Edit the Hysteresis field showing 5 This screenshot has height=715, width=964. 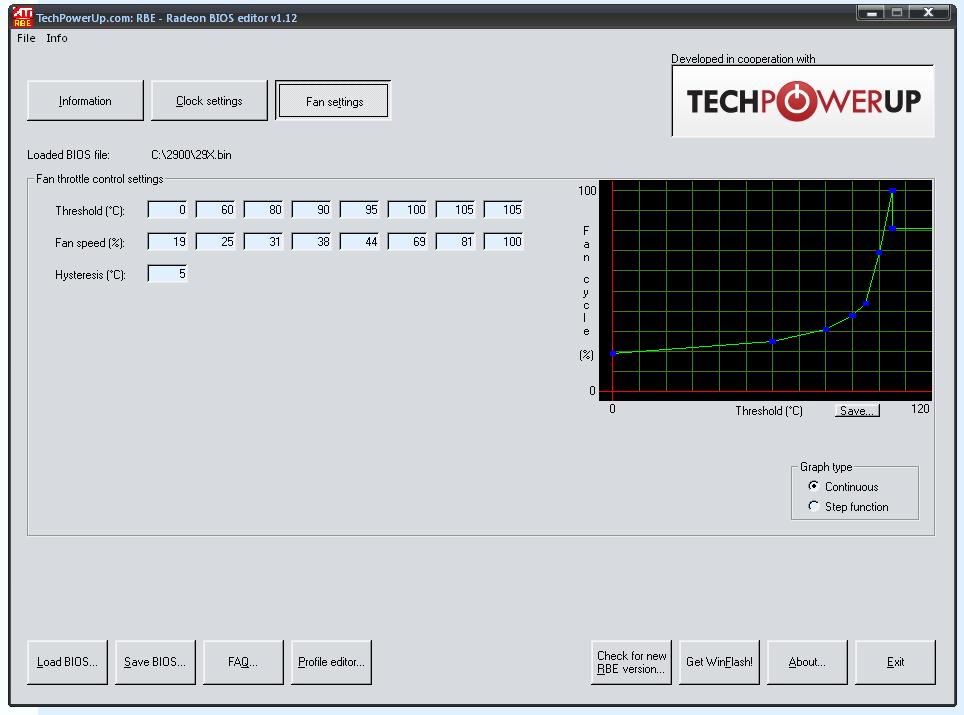tap(167, 274)
